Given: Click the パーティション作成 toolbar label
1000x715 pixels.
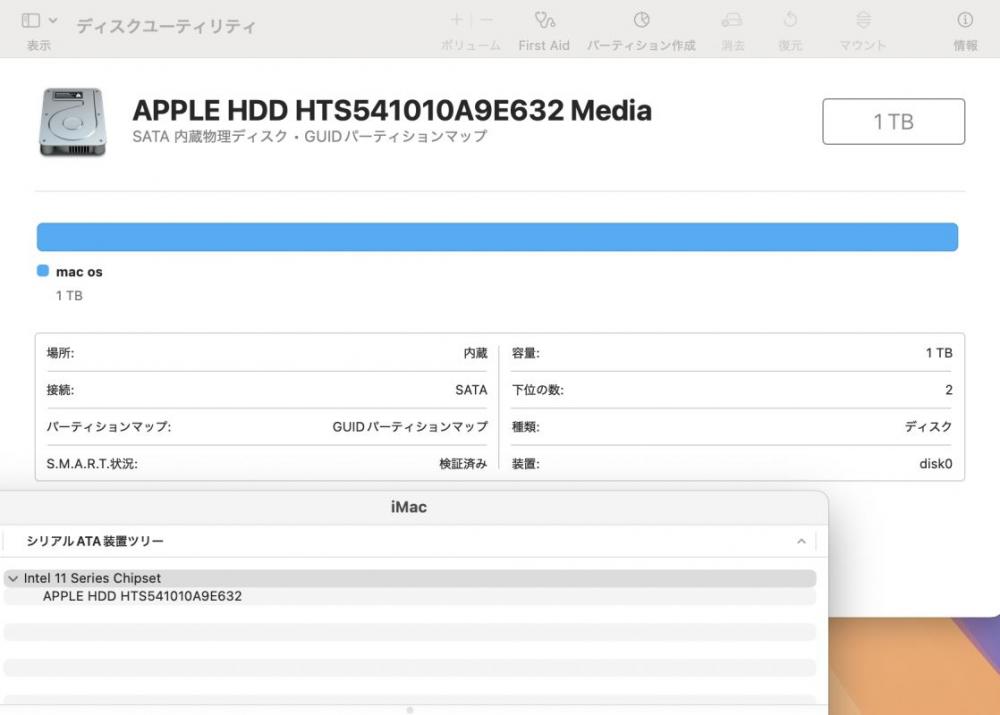Looking at the screenshot, I should coord(641,45).
